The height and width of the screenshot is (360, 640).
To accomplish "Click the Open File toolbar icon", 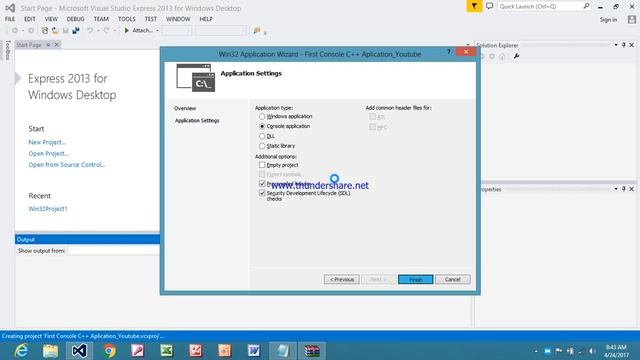I will click(x=55, y=31).
